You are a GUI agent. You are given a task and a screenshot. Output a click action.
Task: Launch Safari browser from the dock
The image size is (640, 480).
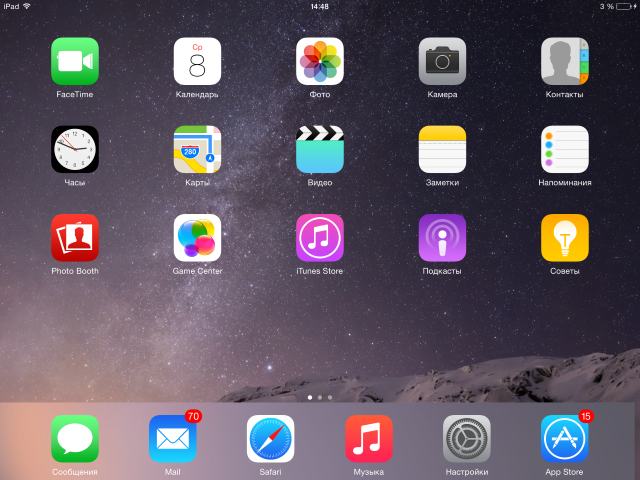pos(271,439)
